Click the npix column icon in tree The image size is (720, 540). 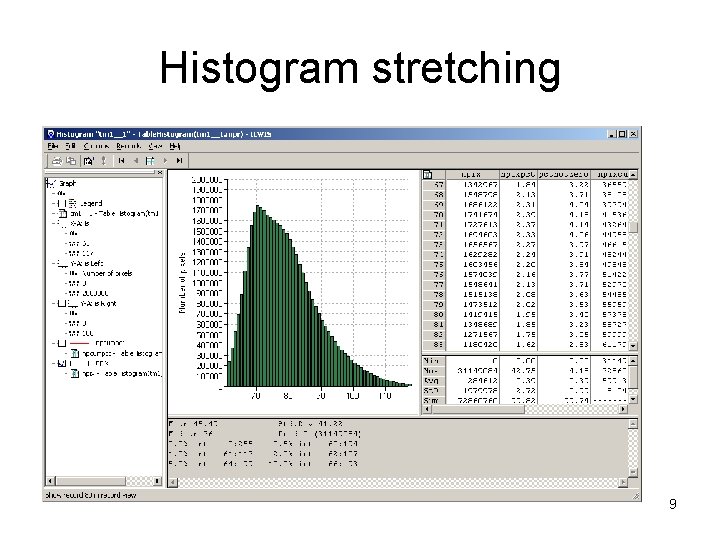click(x=75, y=374)
